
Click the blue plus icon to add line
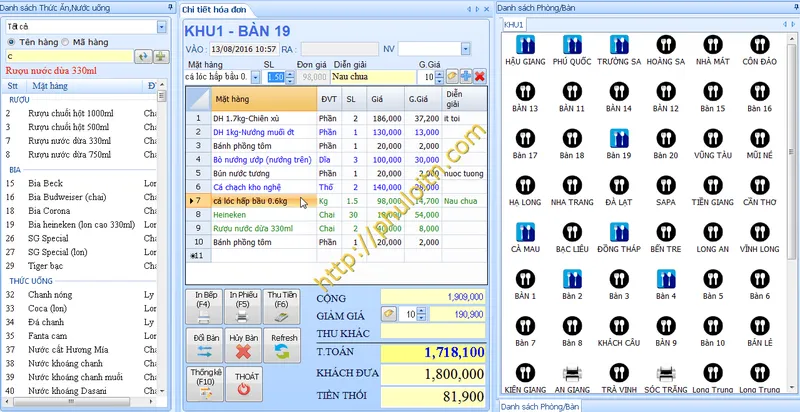coord(466,77)
